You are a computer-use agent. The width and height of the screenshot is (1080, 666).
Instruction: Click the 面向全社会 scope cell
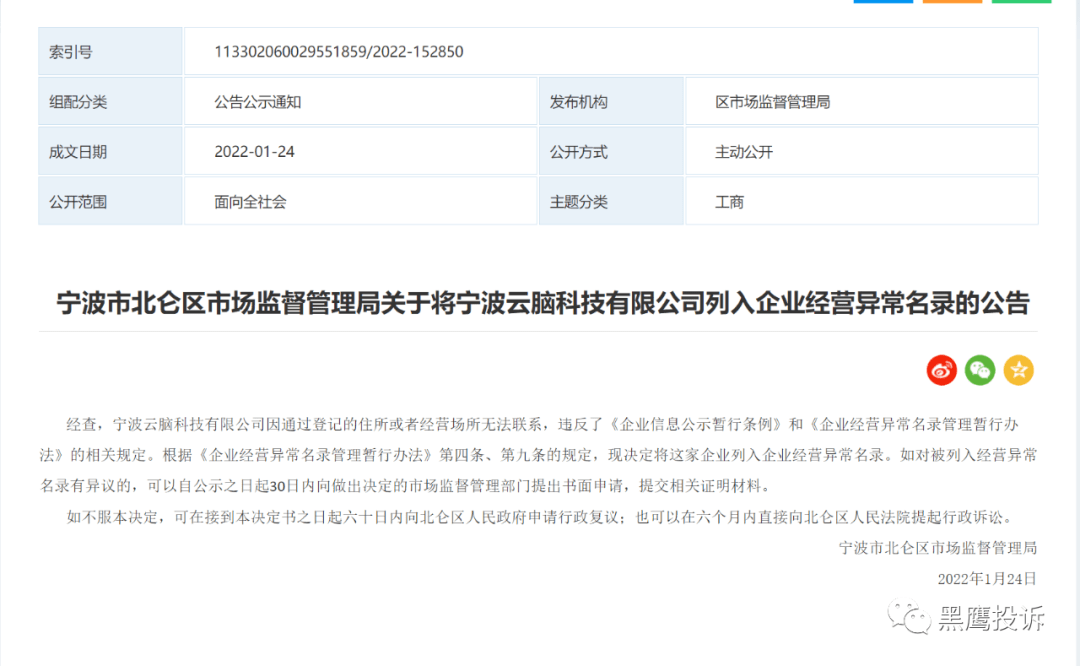click(360, 201)
